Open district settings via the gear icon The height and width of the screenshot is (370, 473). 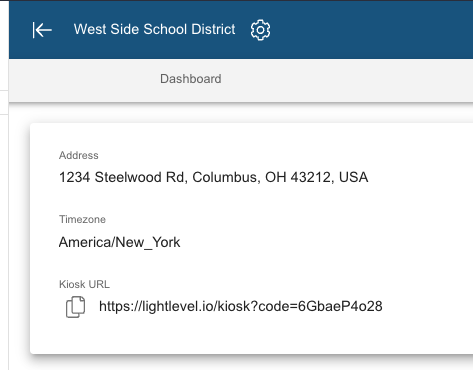[260, 30]
